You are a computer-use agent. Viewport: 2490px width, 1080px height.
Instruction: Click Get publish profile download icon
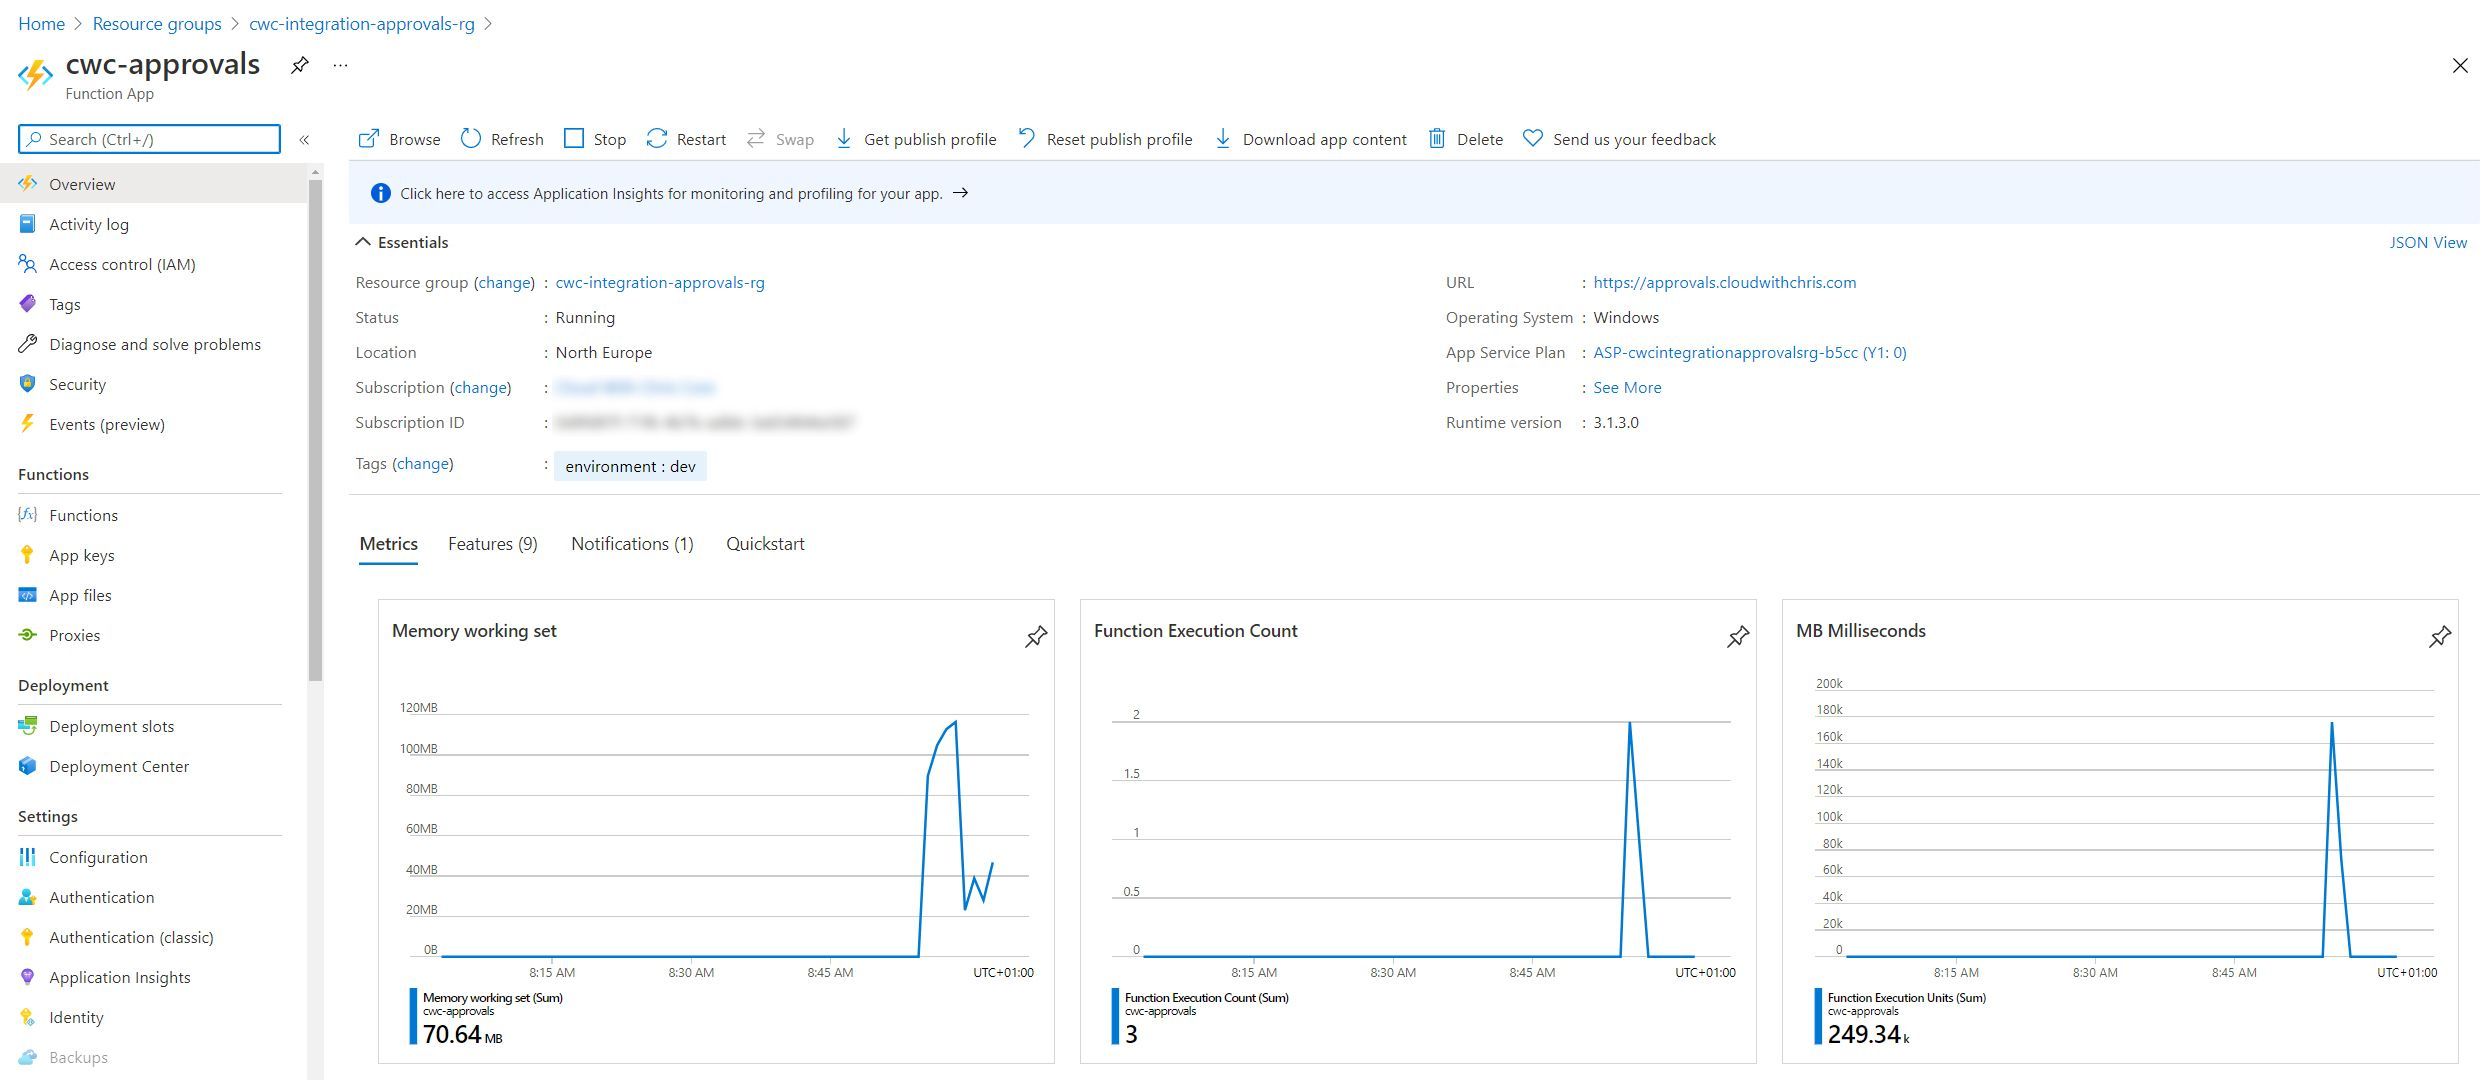tap(844, 139)
